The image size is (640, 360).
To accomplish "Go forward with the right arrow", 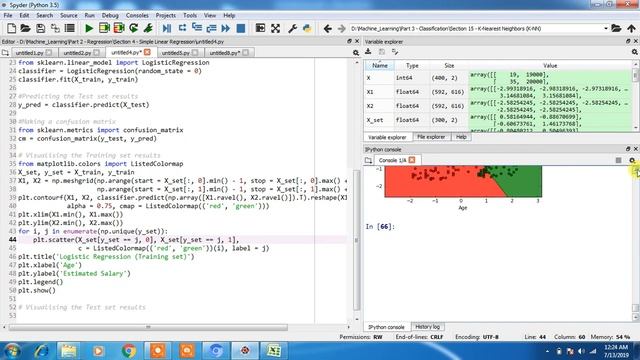I will (x=341, y=28).
